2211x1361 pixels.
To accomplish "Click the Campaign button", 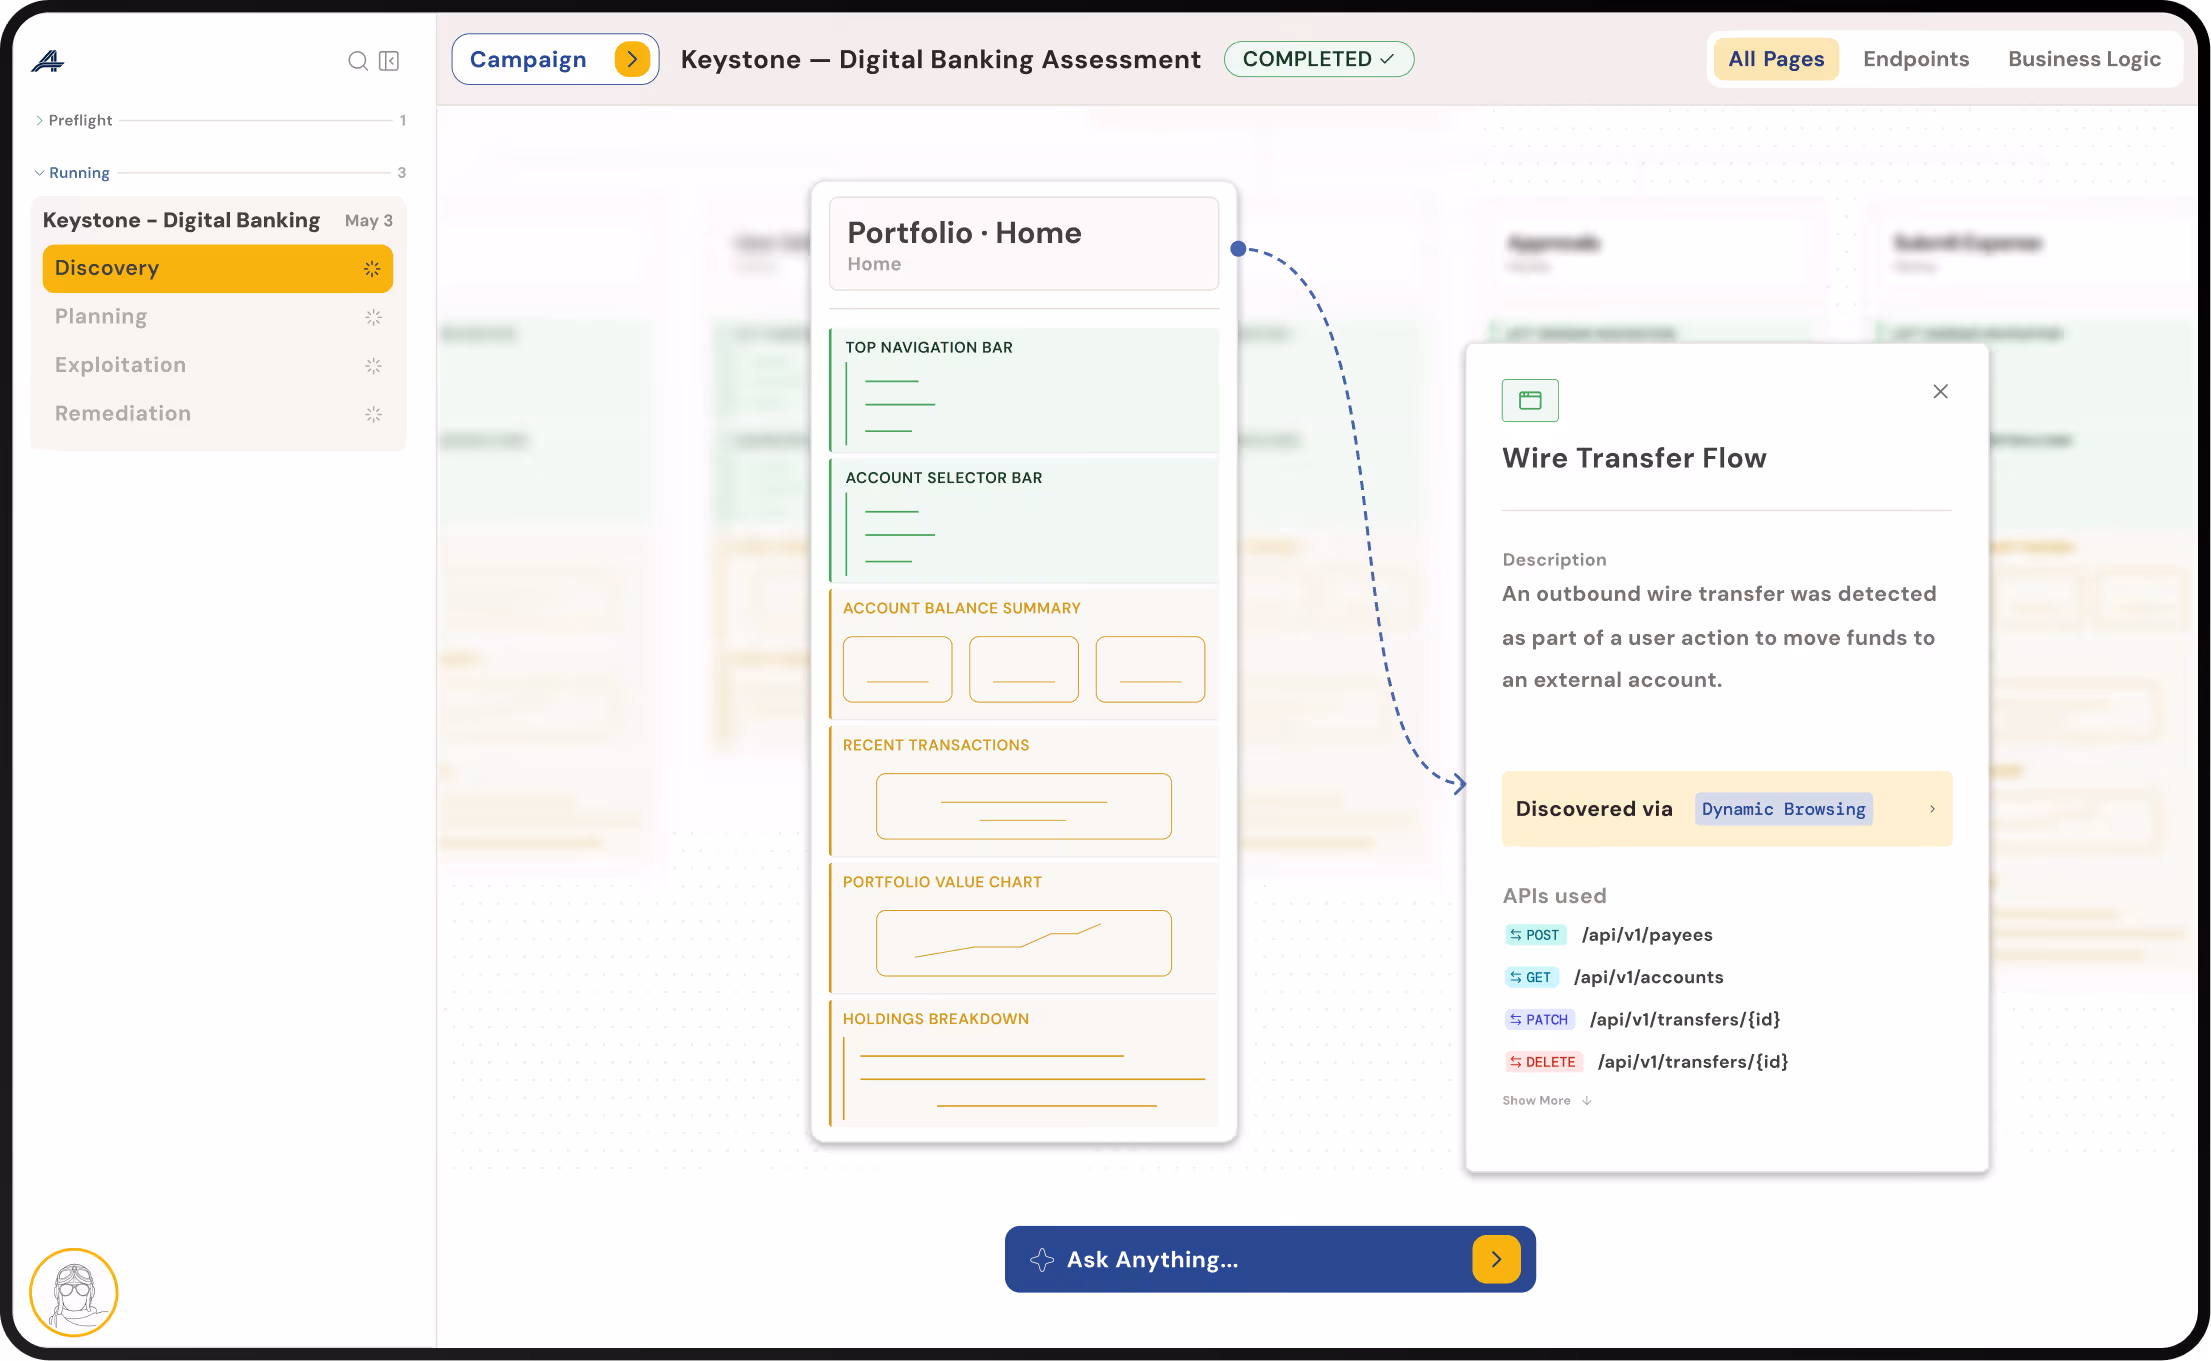I will [555, 59].
